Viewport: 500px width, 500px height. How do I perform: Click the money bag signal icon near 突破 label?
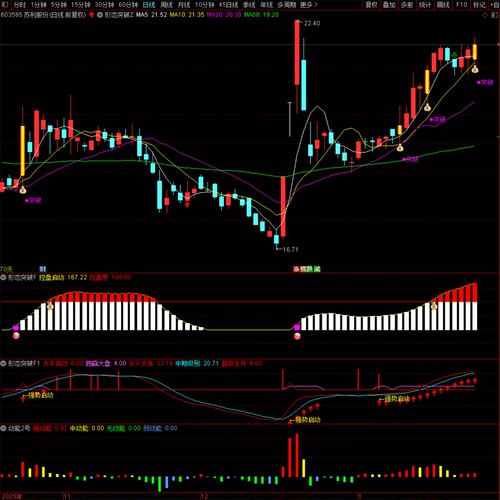pyautogui.click(x=23, y=190)
